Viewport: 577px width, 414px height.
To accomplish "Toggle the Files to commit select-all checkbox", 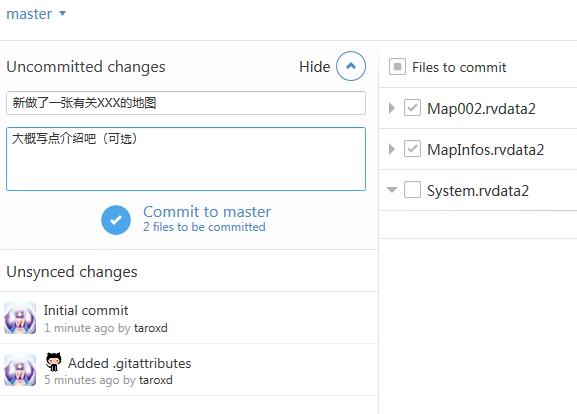I will tap(397, 67).
